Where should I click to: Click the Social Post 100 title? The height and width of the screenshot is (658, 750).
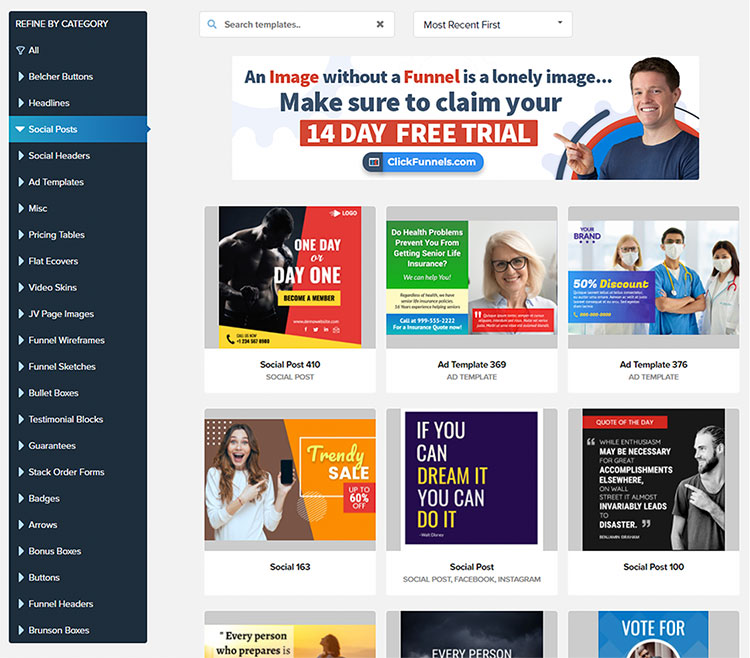click(x=653, y=567)
